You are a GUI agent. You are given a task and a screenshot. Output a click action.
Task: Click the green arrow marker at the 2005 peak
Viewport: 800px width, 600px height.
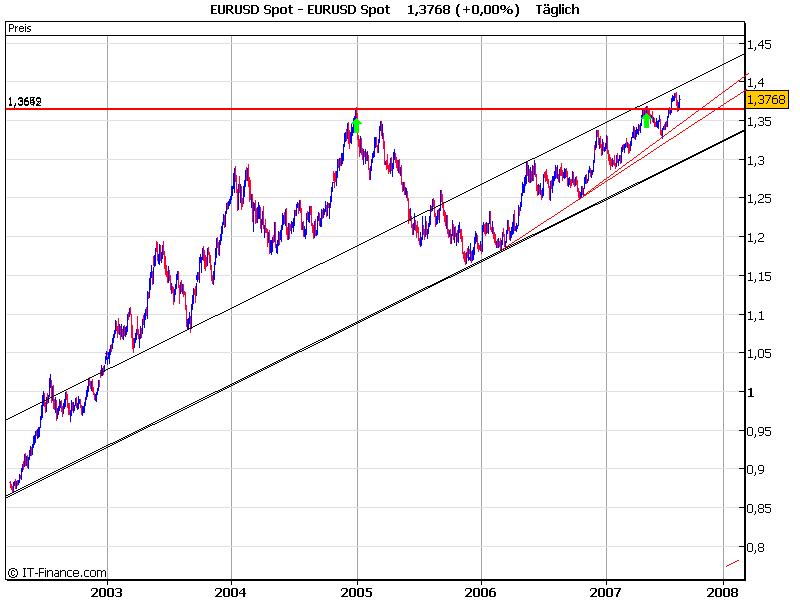click(357, 126)
